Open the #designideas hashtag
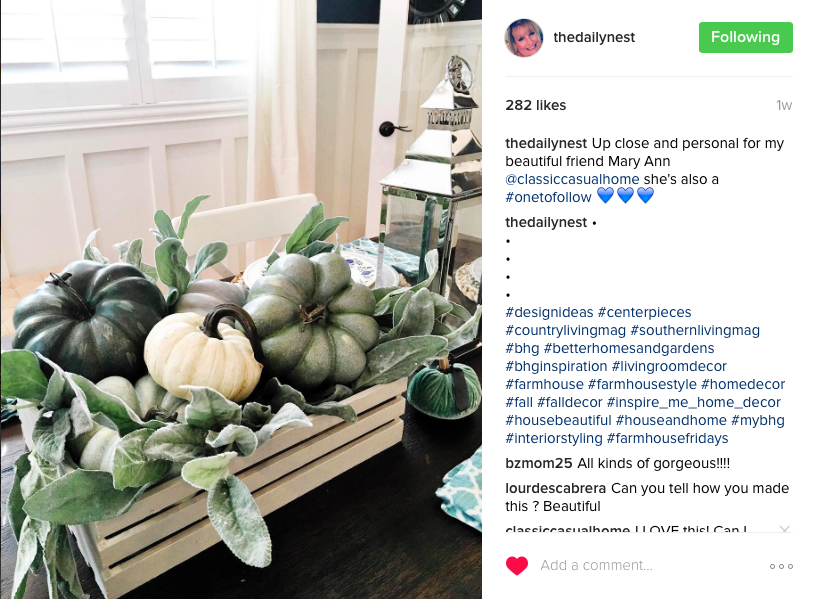Image resolution: width=815 pixels, height=599 pixels. [549, 312]
